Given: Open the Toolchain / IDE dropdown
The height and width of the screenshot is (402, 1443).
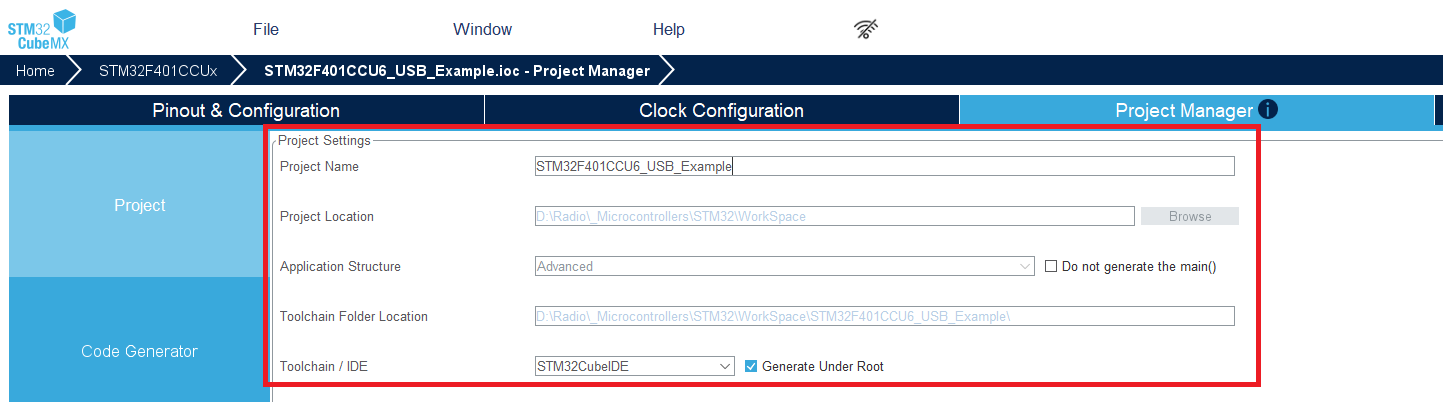Looking at the screenshot, I should [635, 367].
